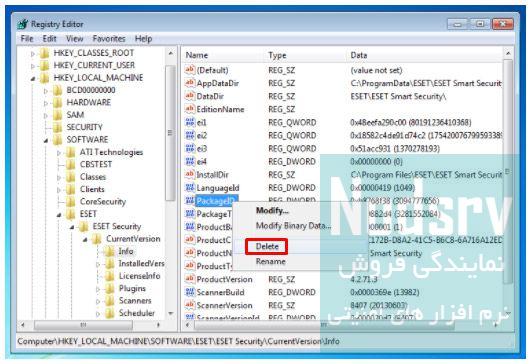Click the binary icon beside LanguageId
Image resolution: width=530 pixels, height=364 pixels.
tap(190, 188)
